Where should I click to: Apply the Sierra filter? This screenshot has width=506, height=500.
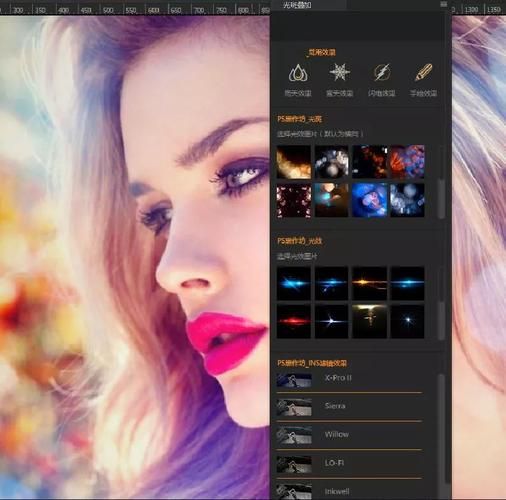click(349, 407)
